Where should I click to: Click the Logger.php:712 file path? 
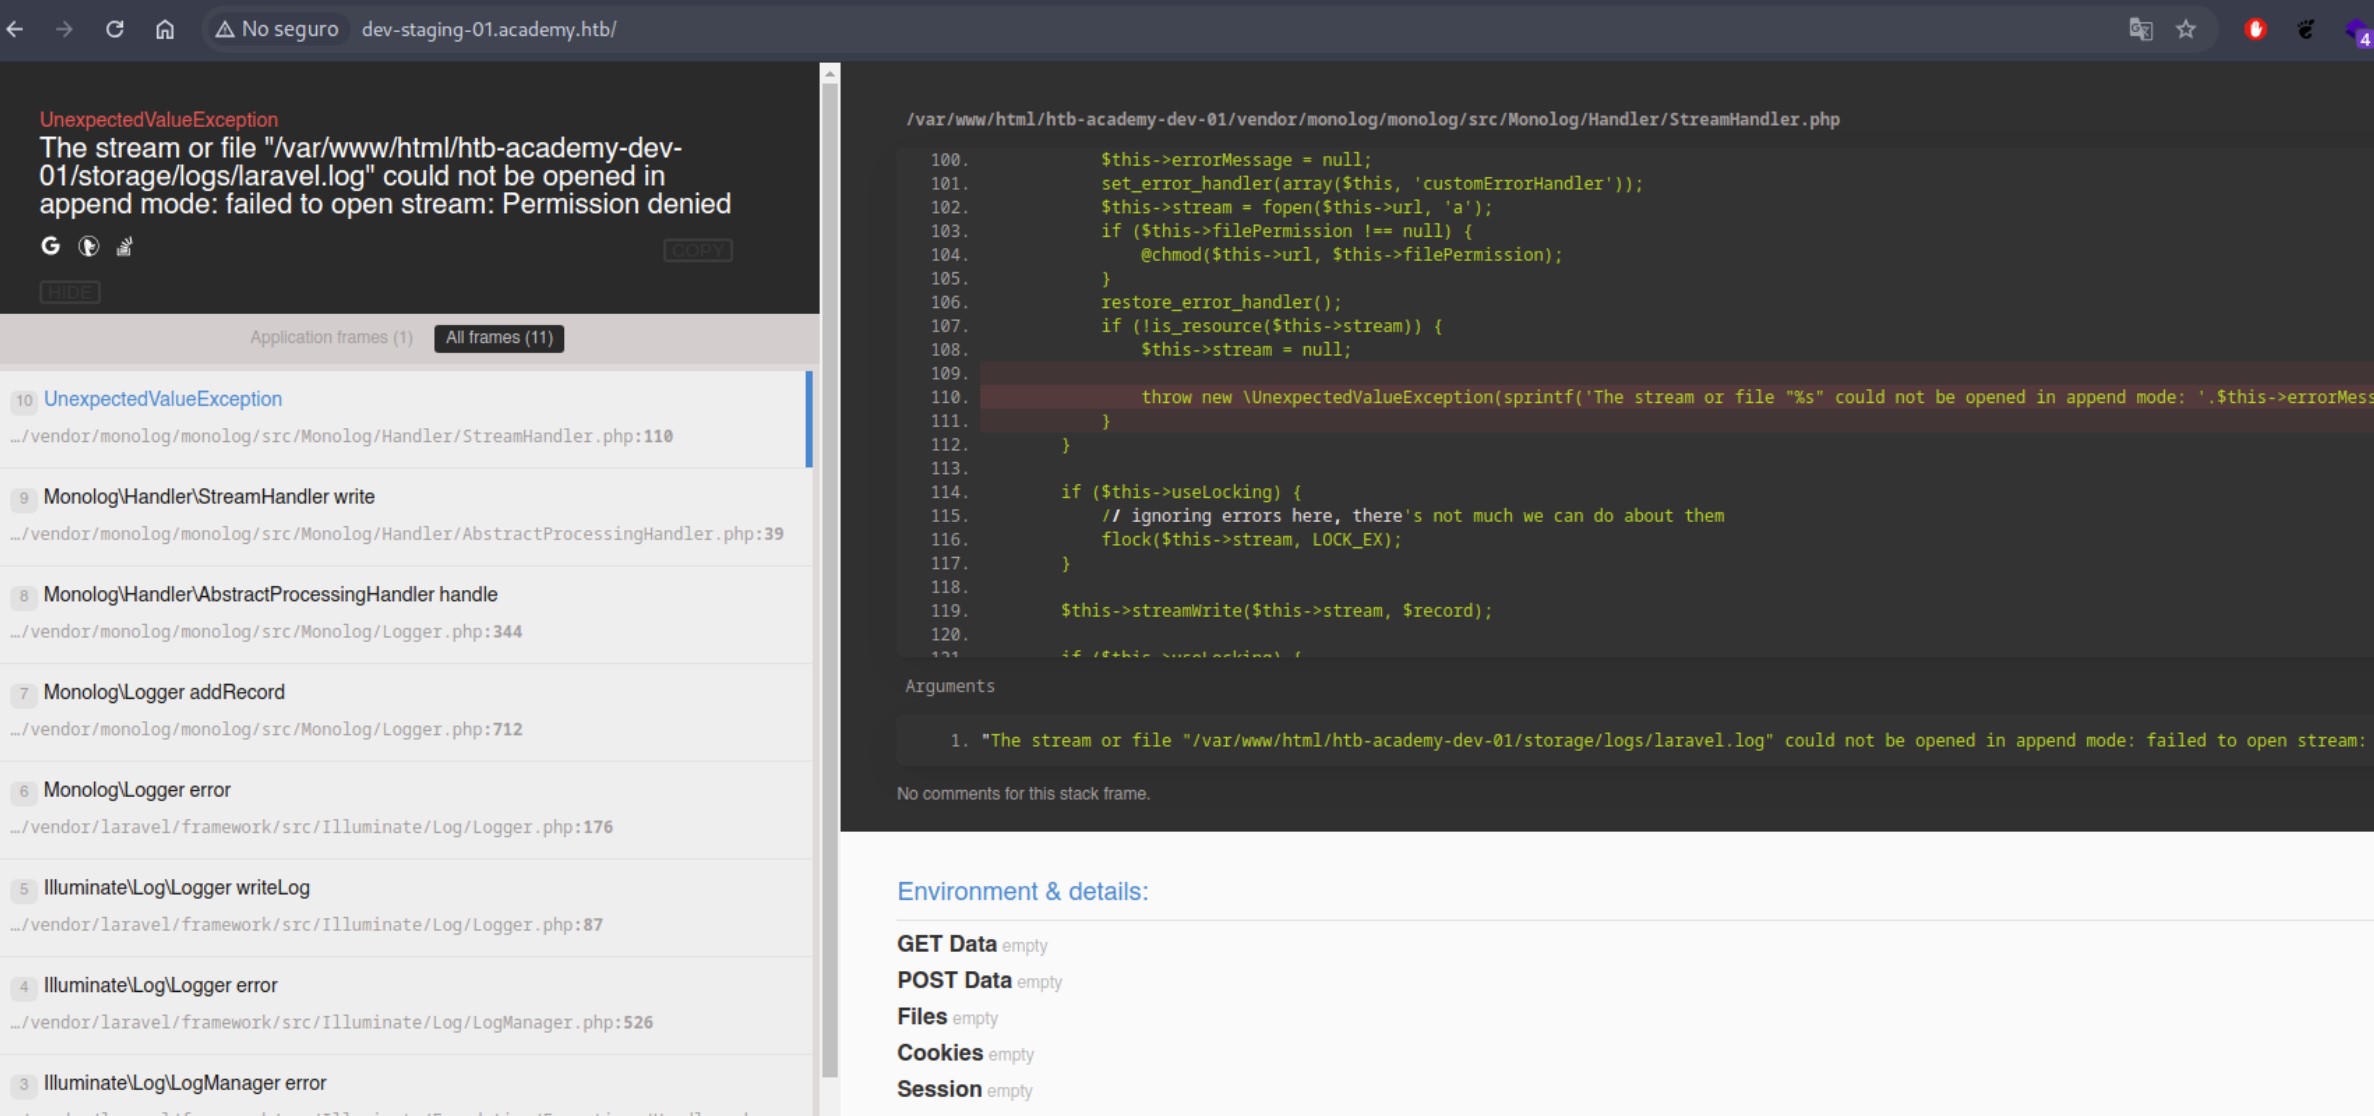point(266,730)
